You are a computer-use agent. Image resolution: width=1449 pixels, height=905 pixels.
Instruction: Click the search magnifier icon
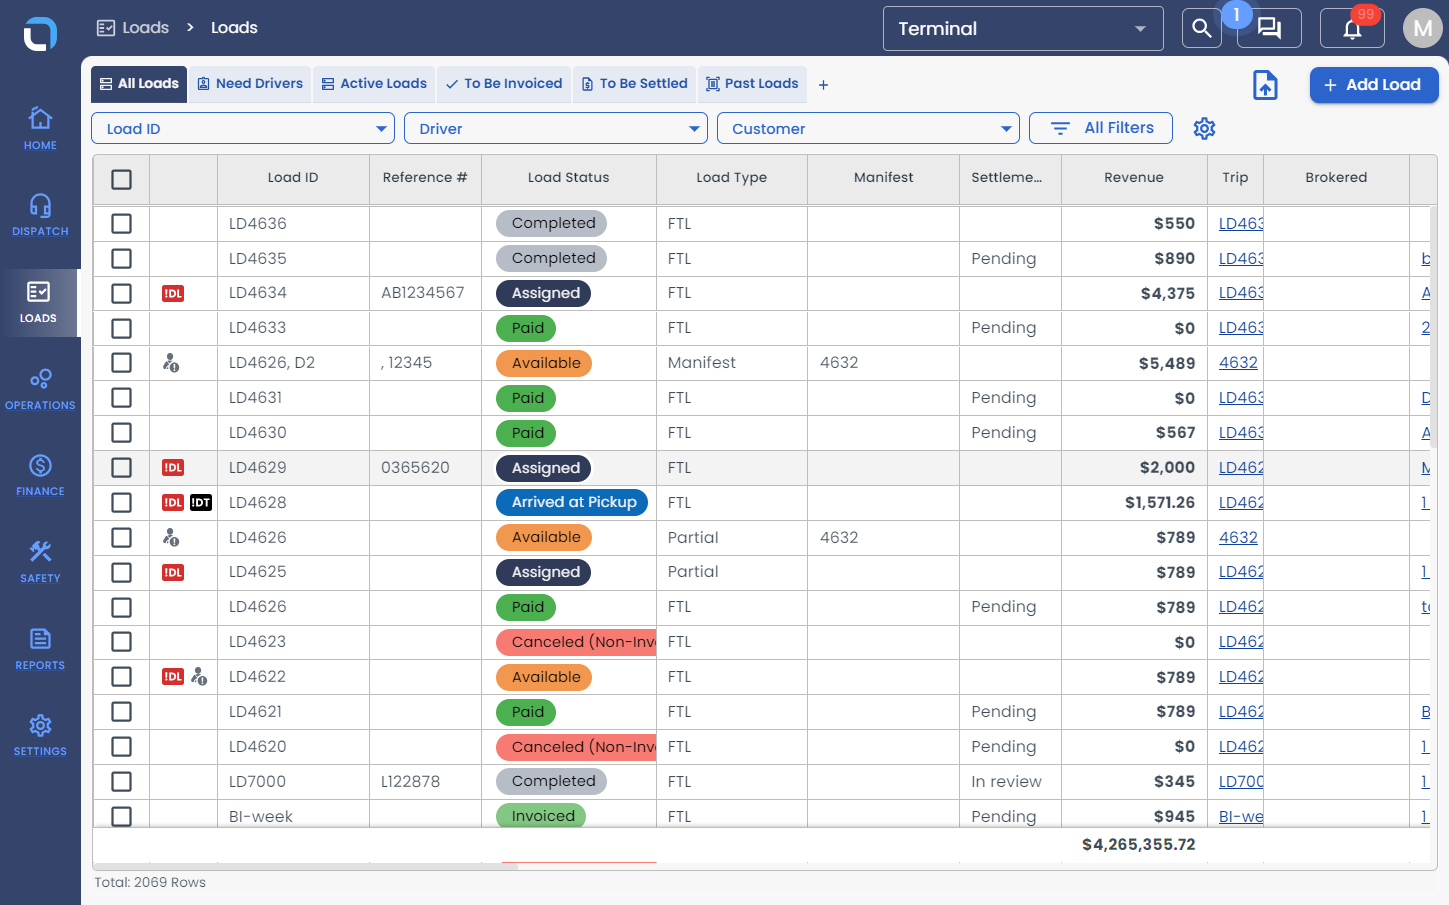click(x=1202, y=28)
